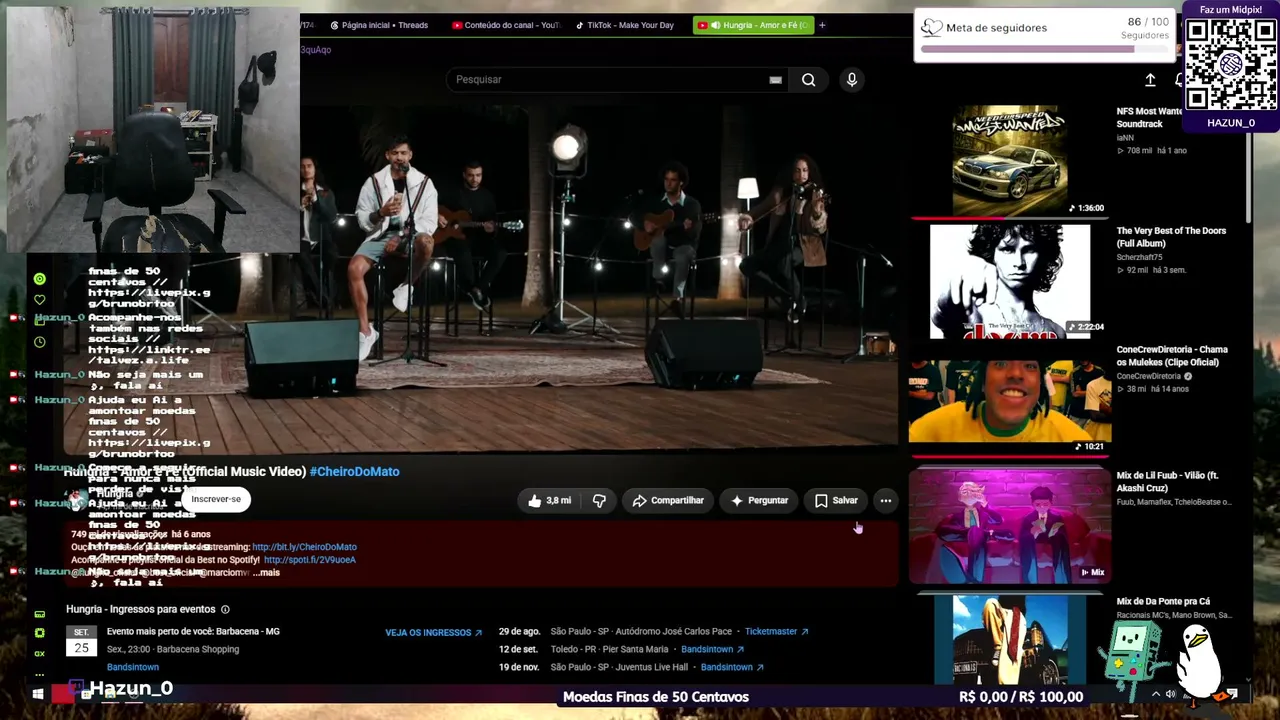The height and width of the screenshot is (720, 1280).
Task: Open the on-screen keyboard icon in search box
Action: pos(775,80)
